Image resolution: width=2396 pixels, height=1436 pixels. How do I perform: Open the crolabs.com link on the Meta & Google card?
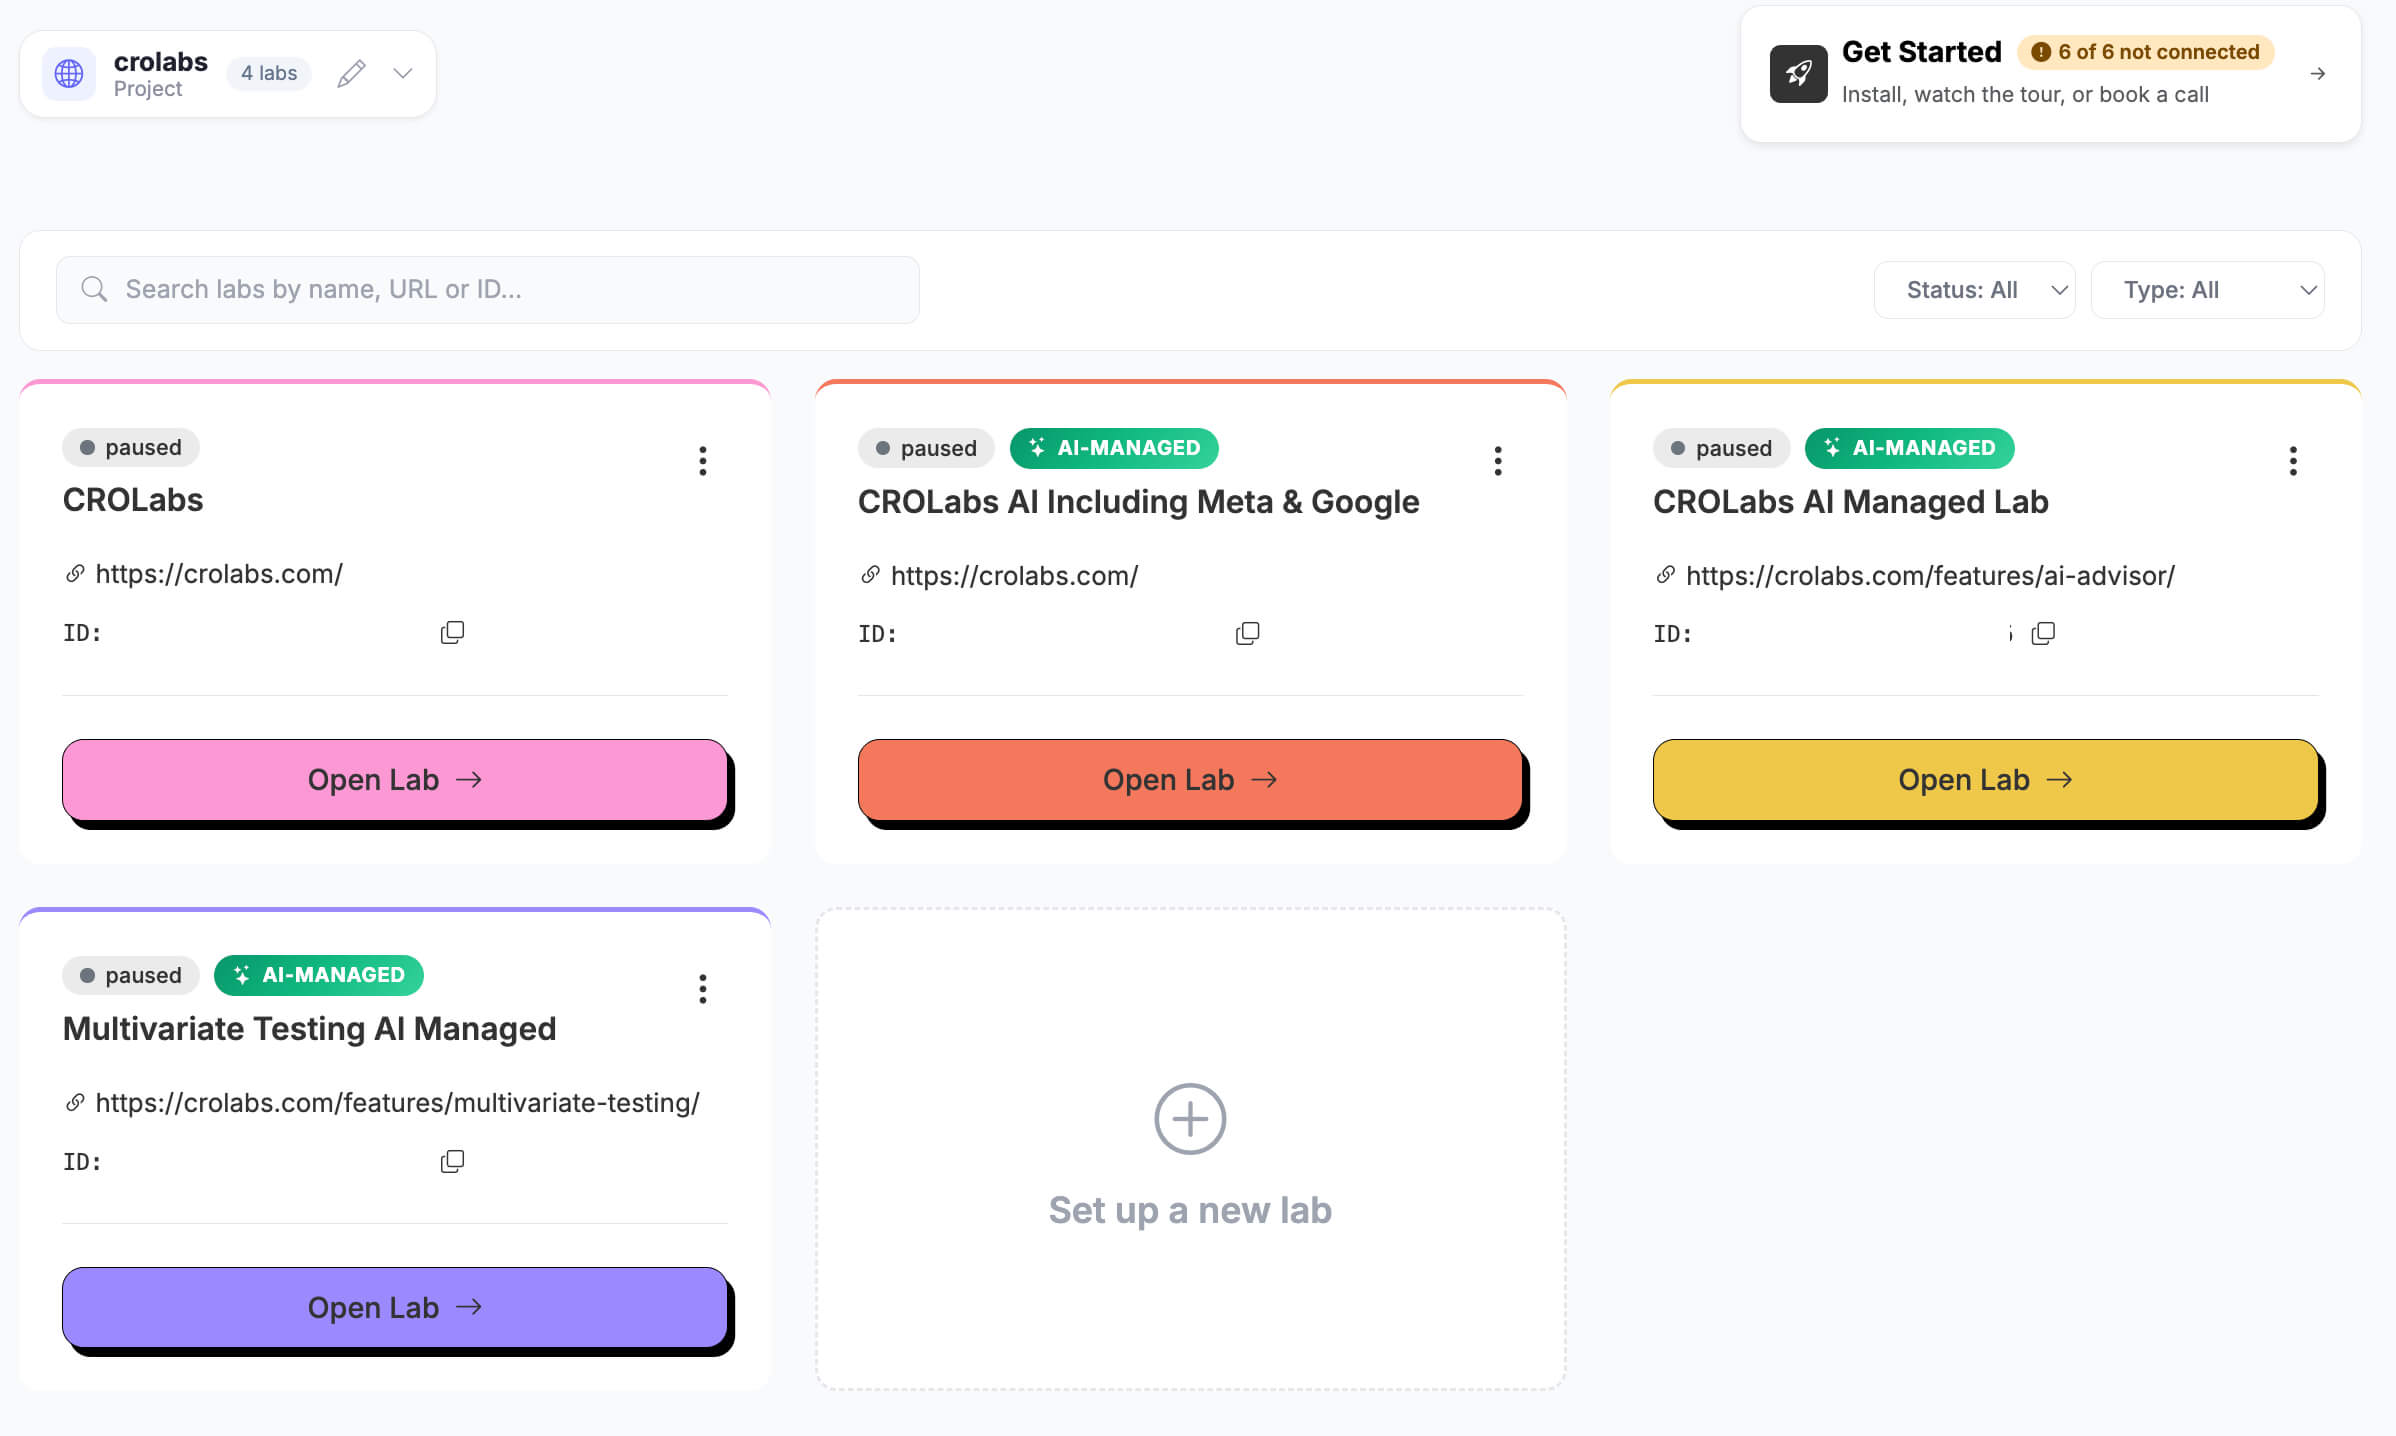click(x=1014, y=576)
